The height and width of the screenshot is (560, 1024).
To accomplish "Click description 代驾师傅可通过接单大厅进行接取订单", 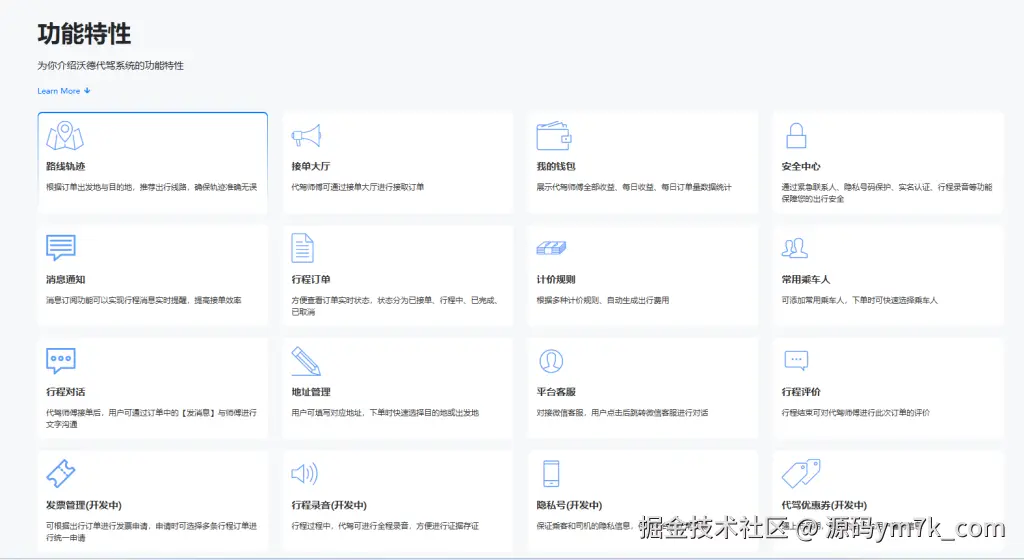I will point(358,187).
